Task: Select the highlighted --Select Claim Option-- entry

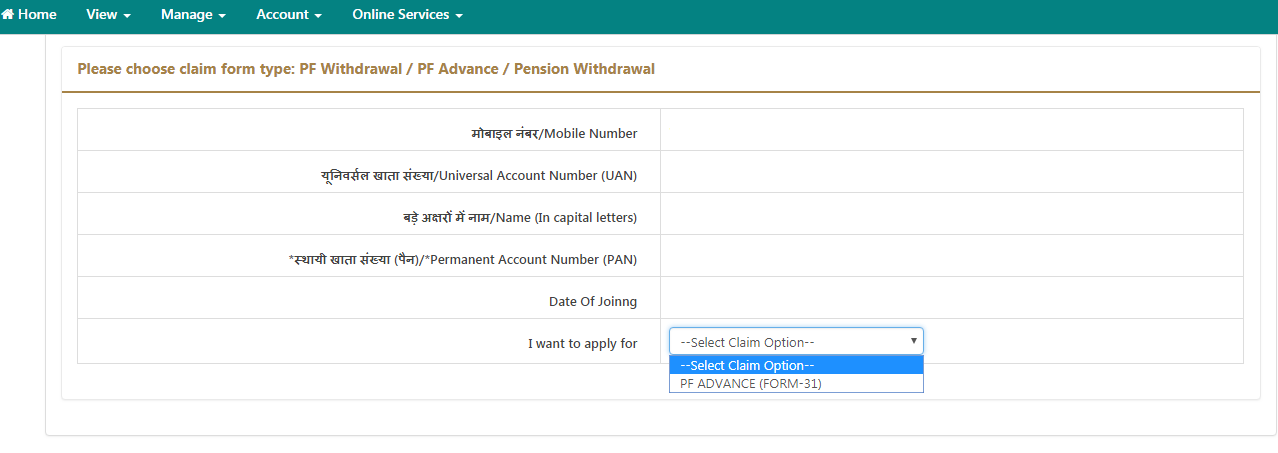Action: tap(796, 365)
